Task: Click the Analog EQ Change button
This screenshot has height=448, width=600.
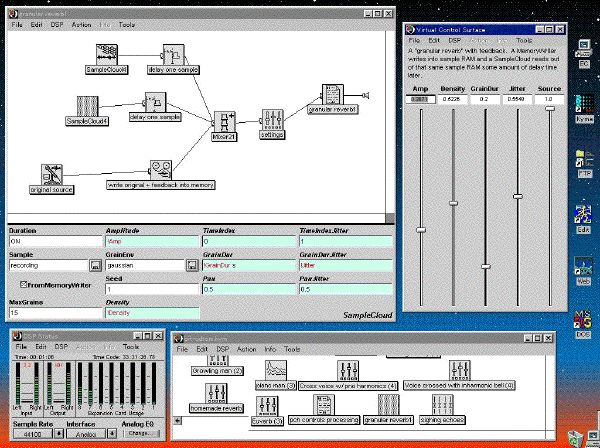Action: coord(141,433)
